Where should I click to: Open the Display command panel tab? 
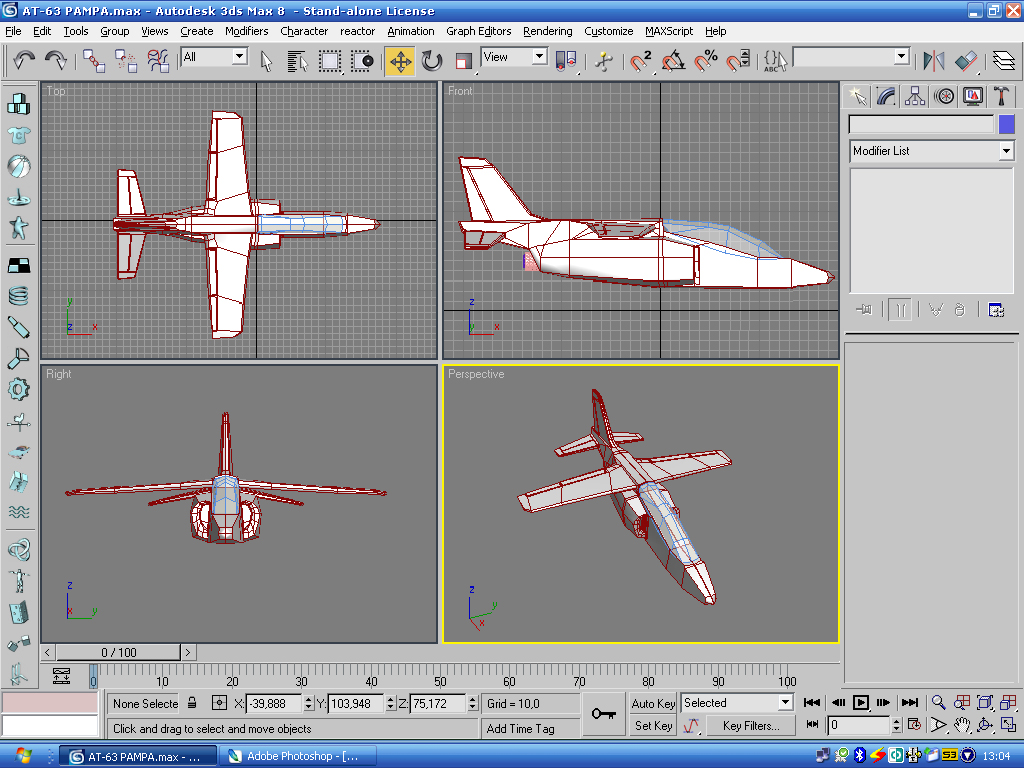click(972, 96)
